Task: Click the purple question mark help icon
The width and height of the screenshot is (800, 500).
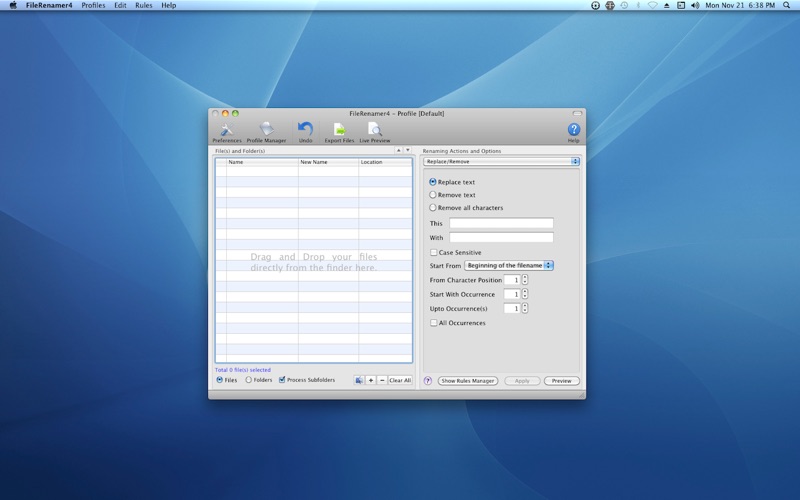Action: [428, 381]
